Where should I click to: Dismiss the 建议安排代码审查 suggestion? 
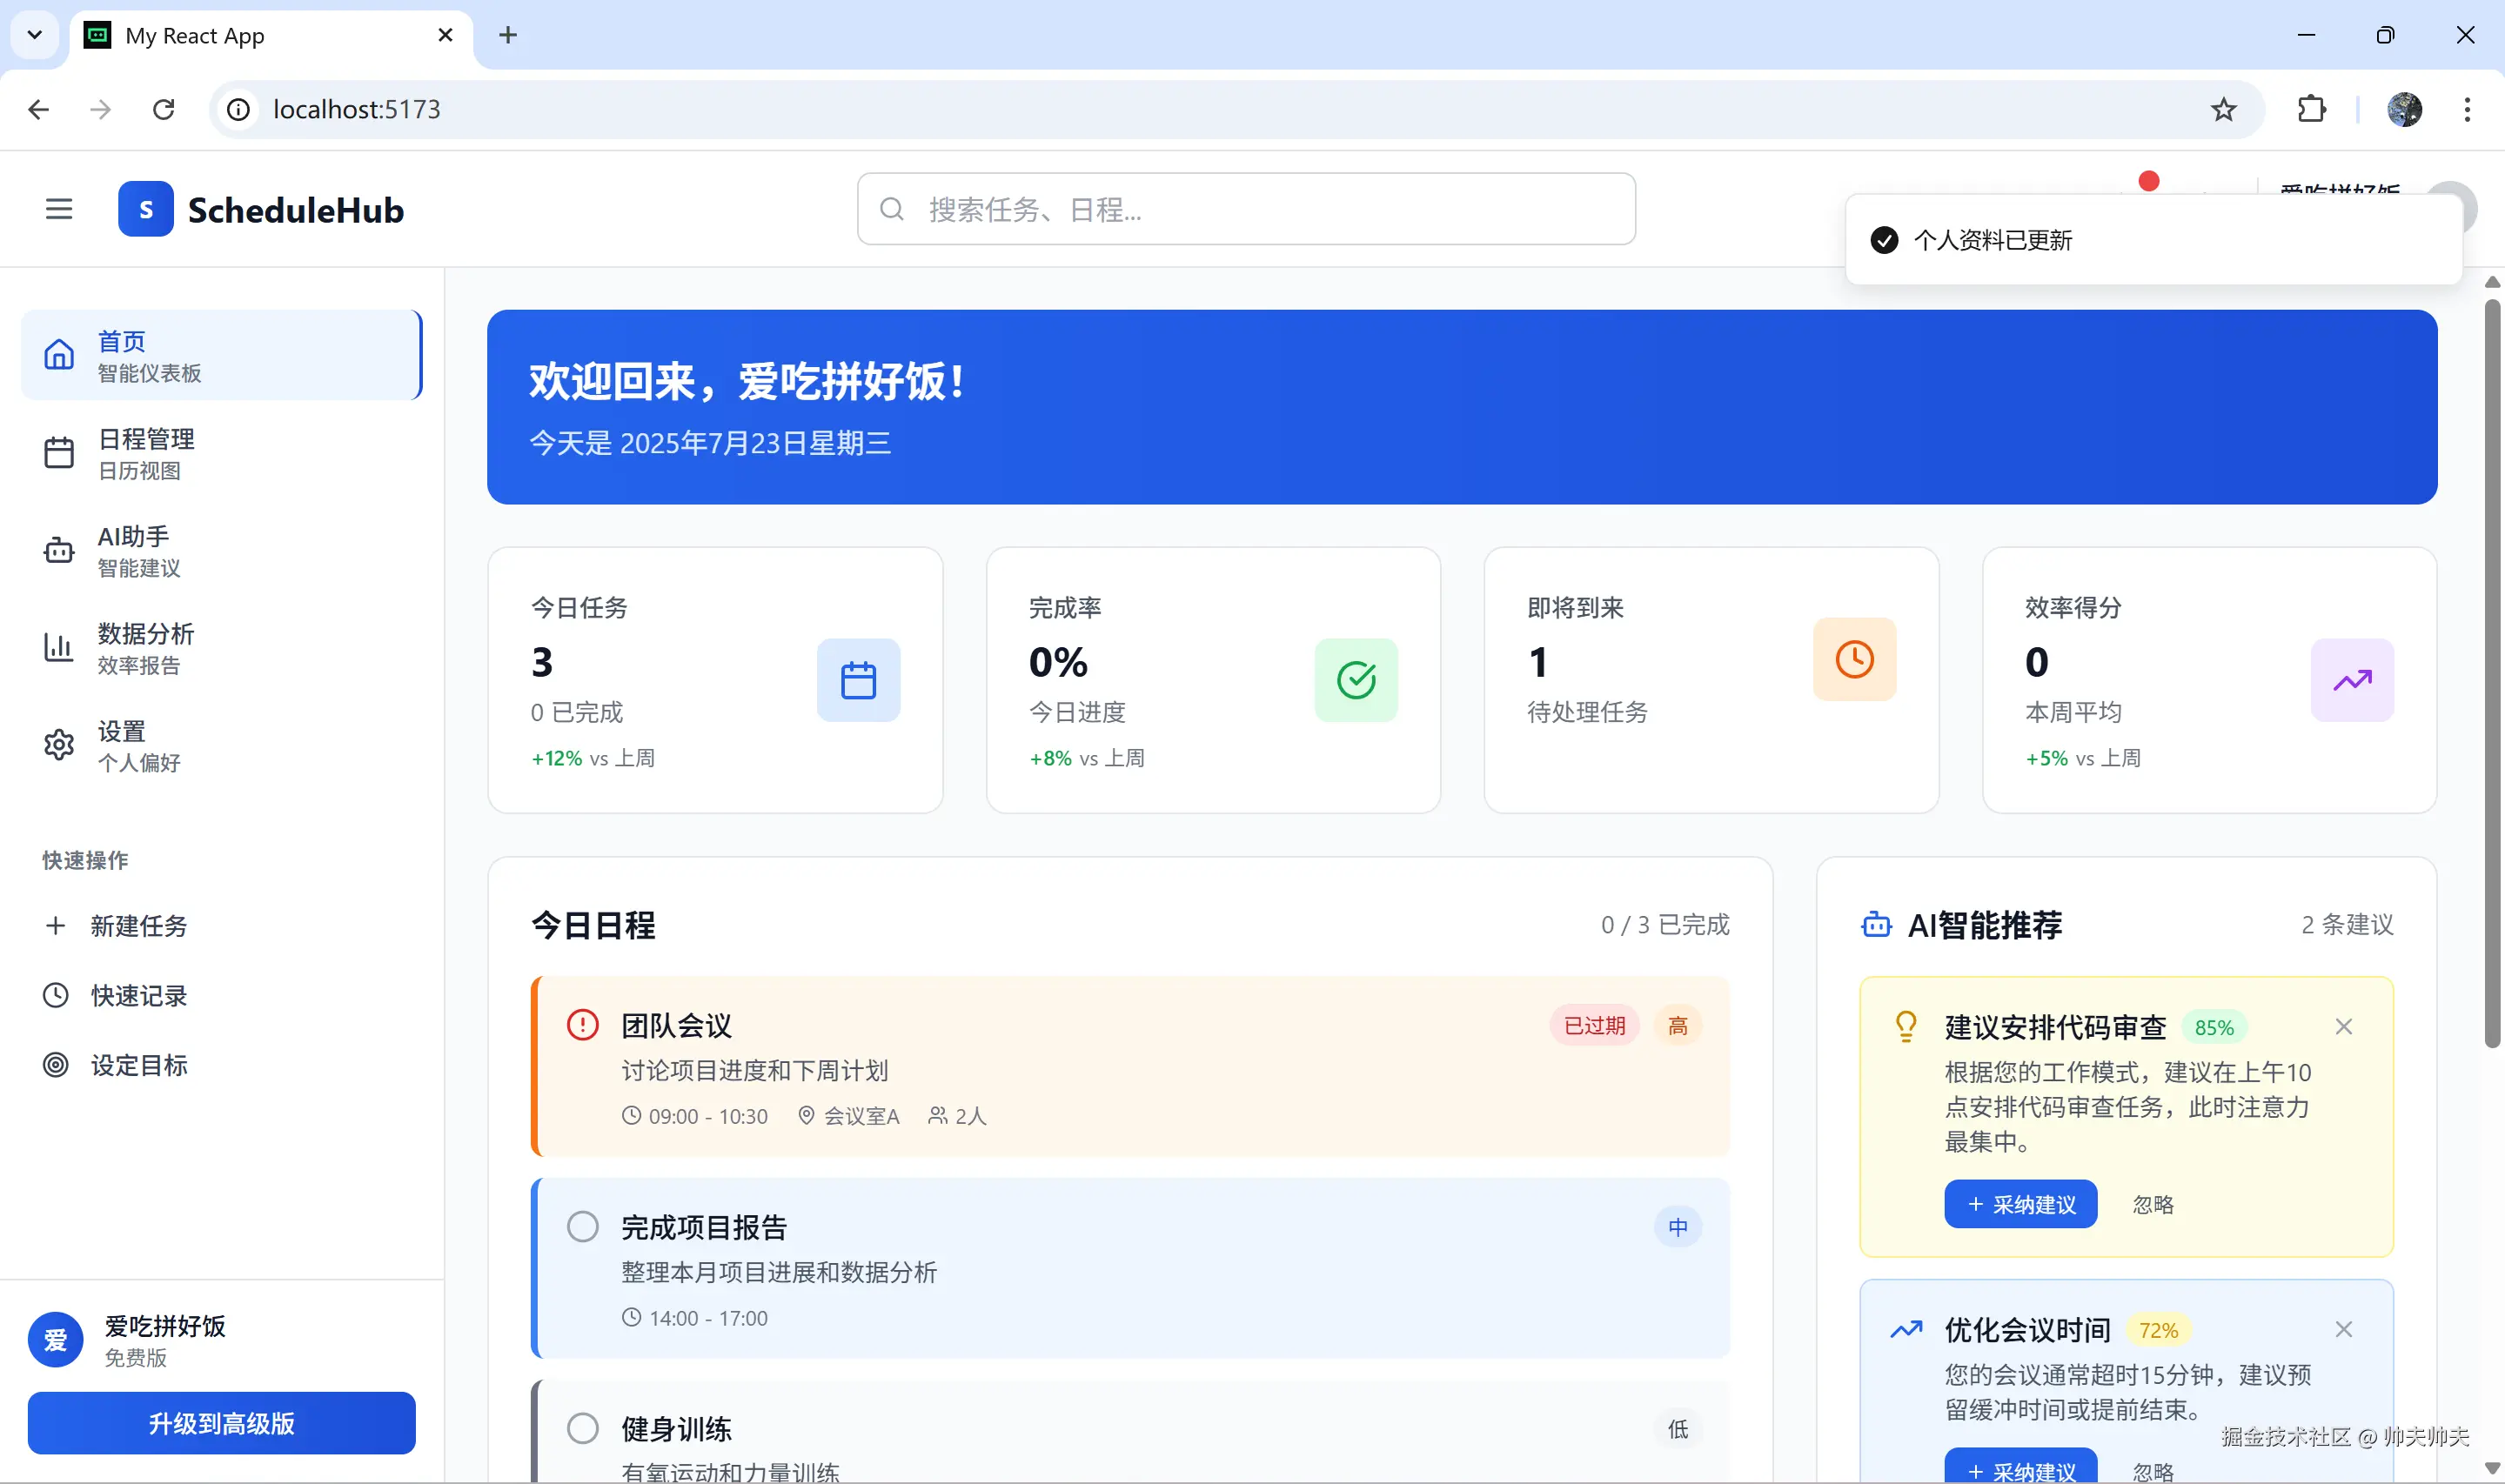click(2343, 1026)
